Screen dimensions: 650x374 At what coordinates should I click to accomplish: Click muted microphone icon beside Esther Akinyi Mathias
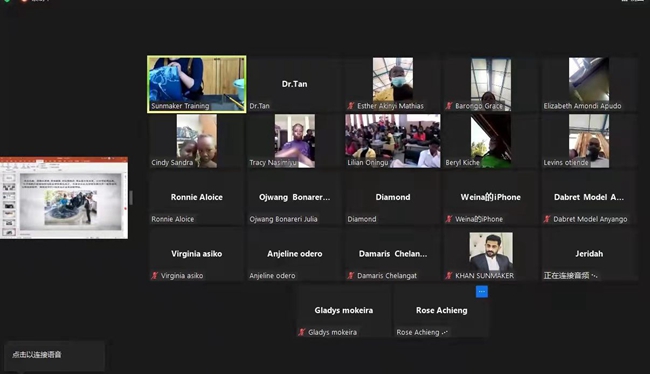[351, 106]
